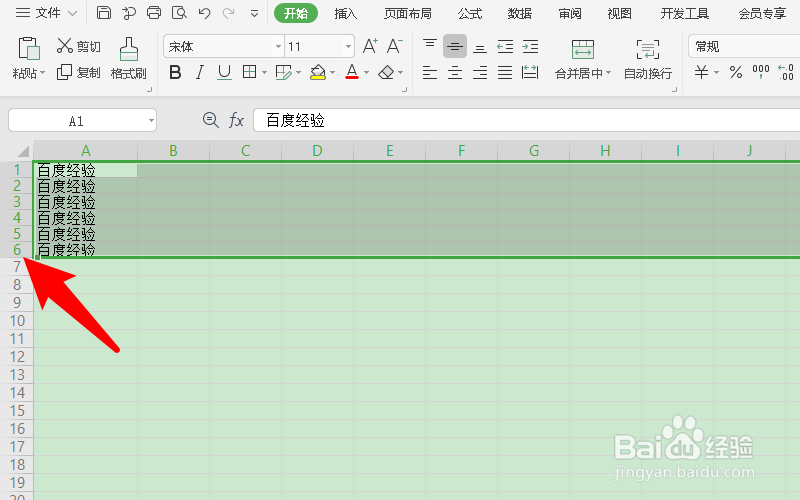Screen dimensions: 800x500
Task: Apply currency ¥ format
Action: coord(702,72)
